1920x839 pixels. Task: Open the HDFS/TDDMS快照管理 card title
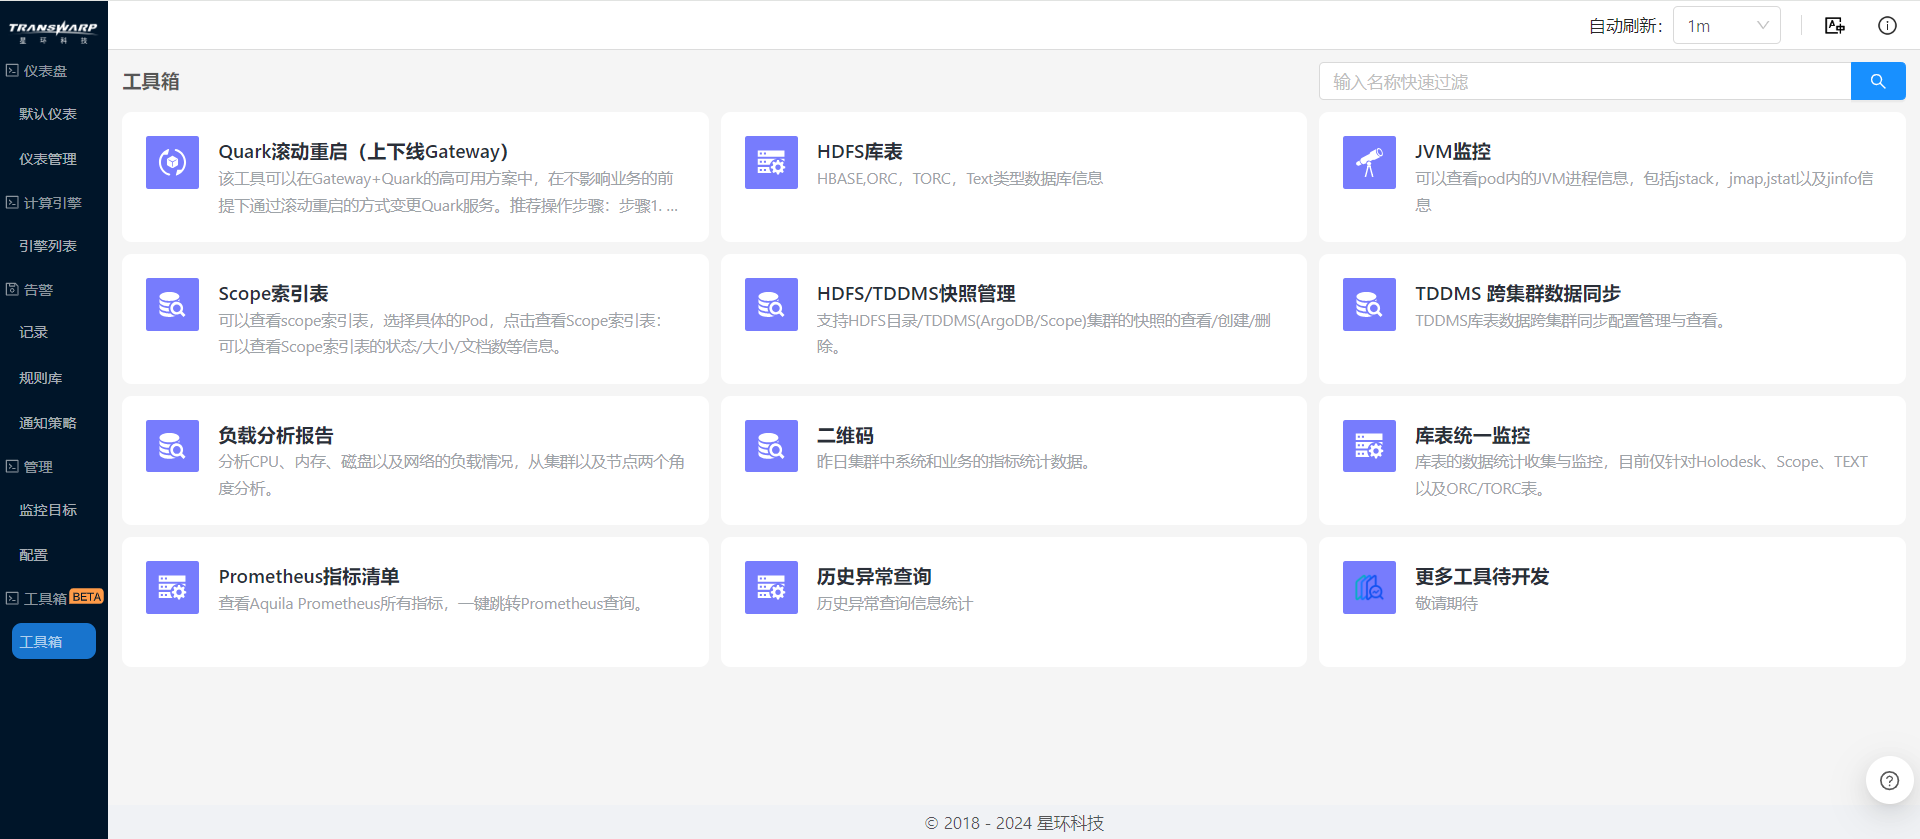tap(916, 294)
